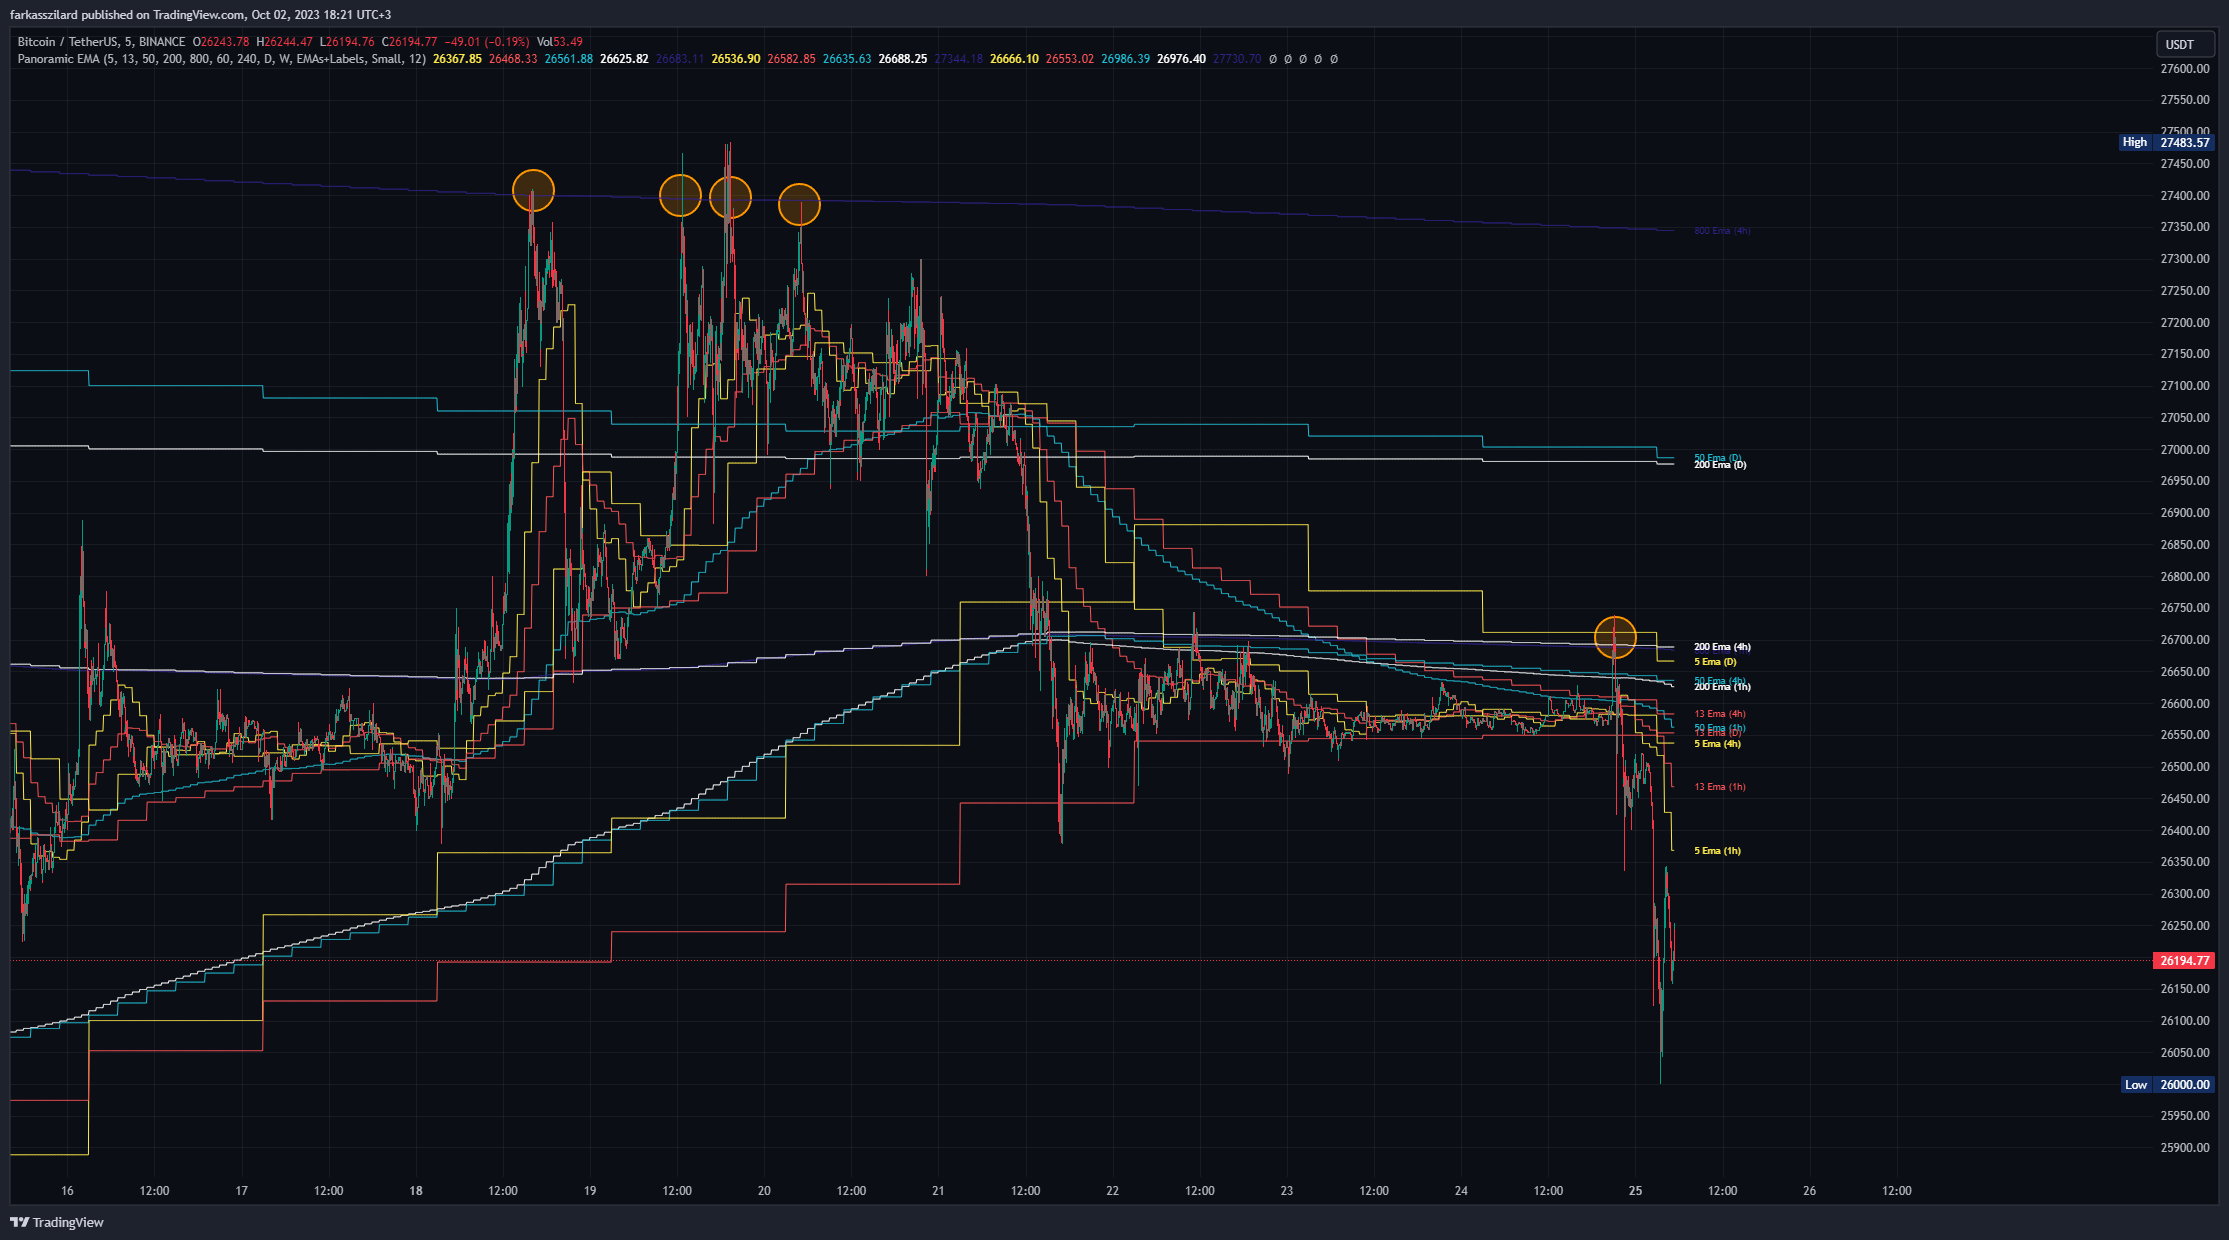Click the date label 26 on time axis
The image size is (2229, 1240).
1809,1191
